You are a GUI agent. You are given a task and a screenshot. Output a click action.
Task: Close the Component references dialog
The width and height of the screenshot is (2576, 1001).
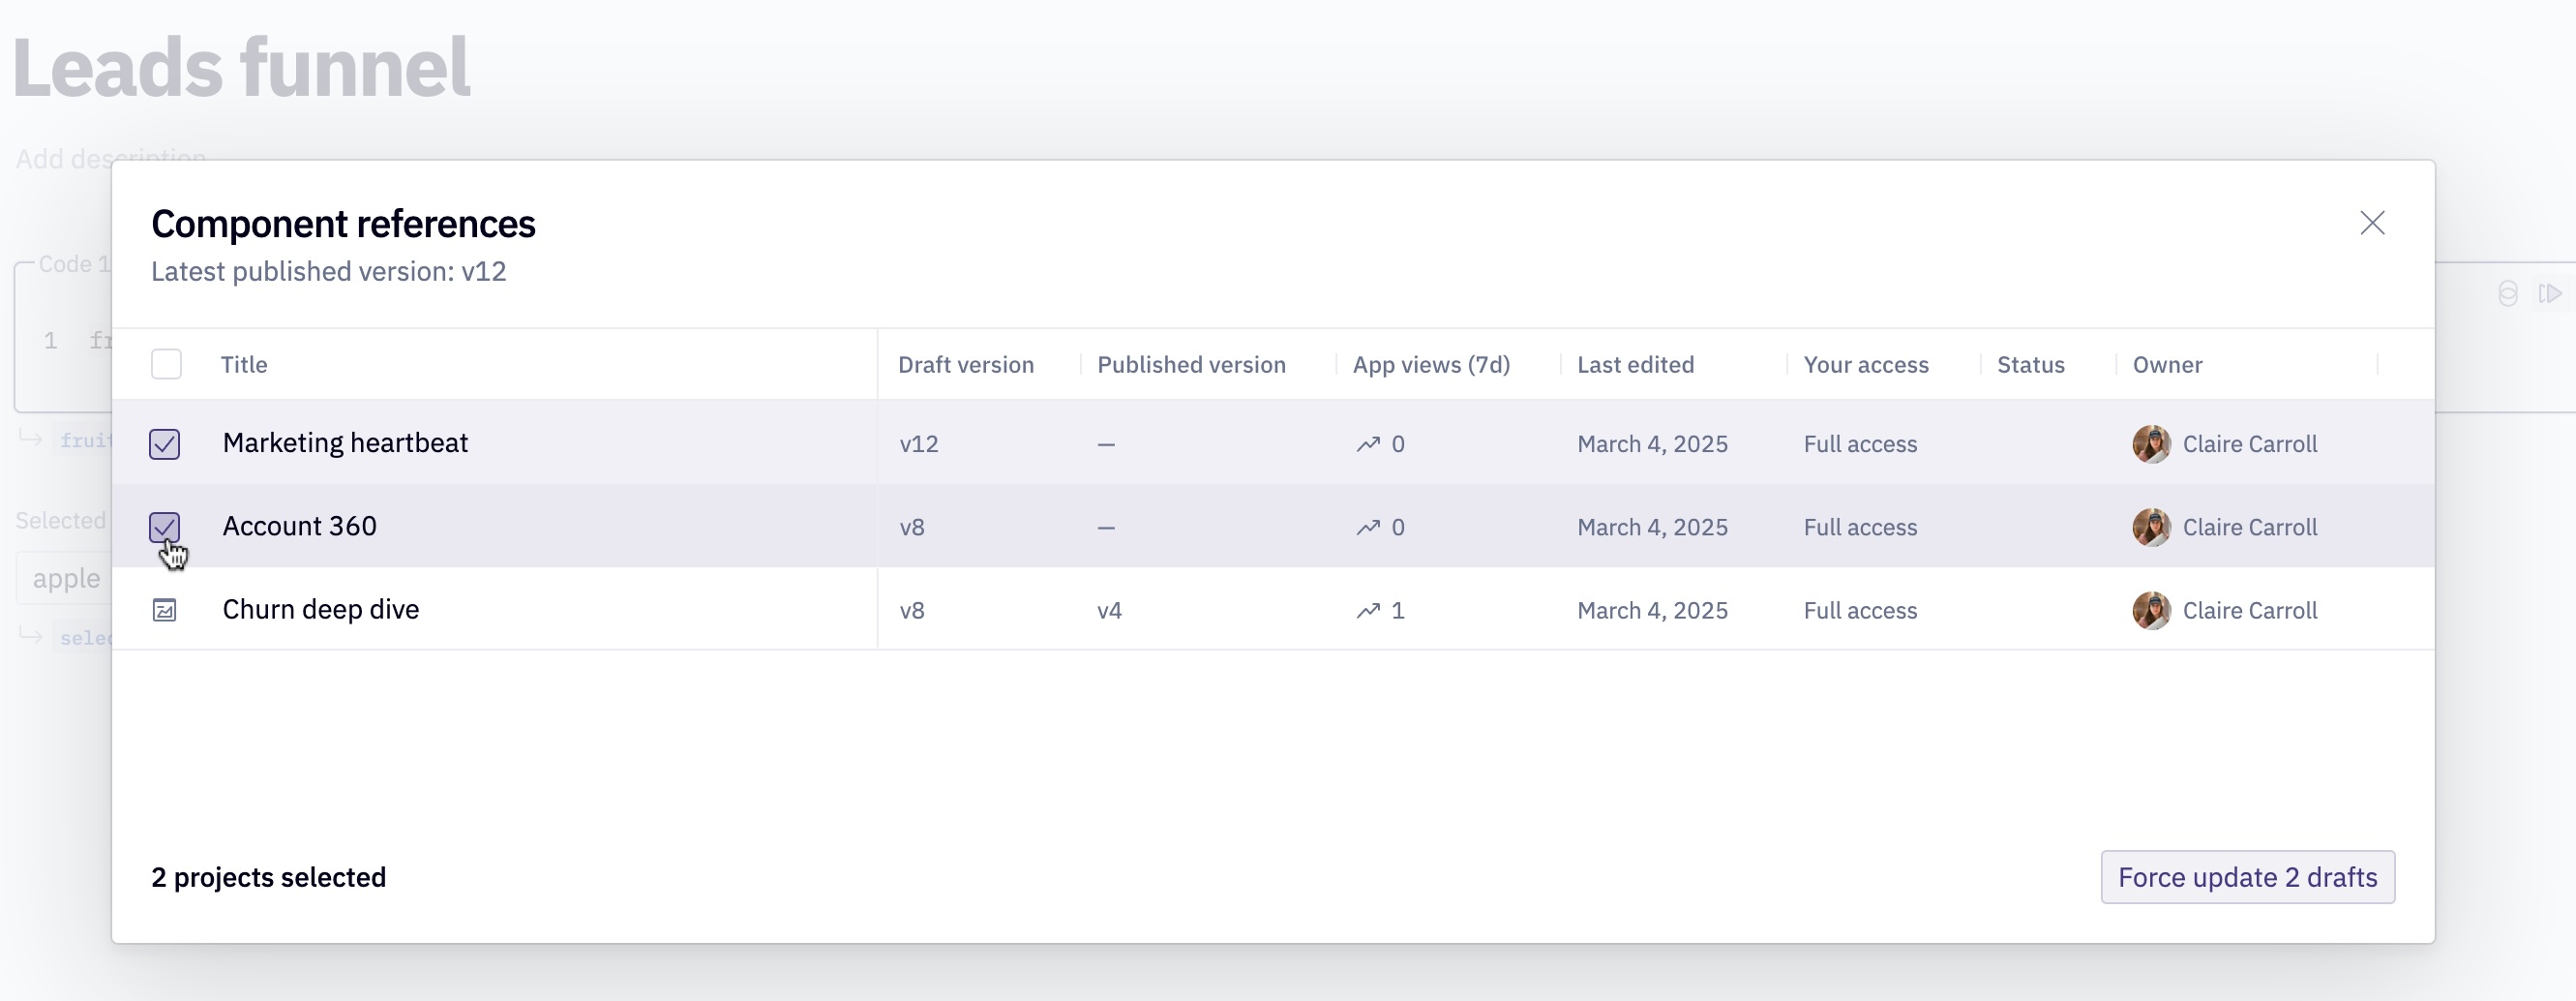(2372, 223)
